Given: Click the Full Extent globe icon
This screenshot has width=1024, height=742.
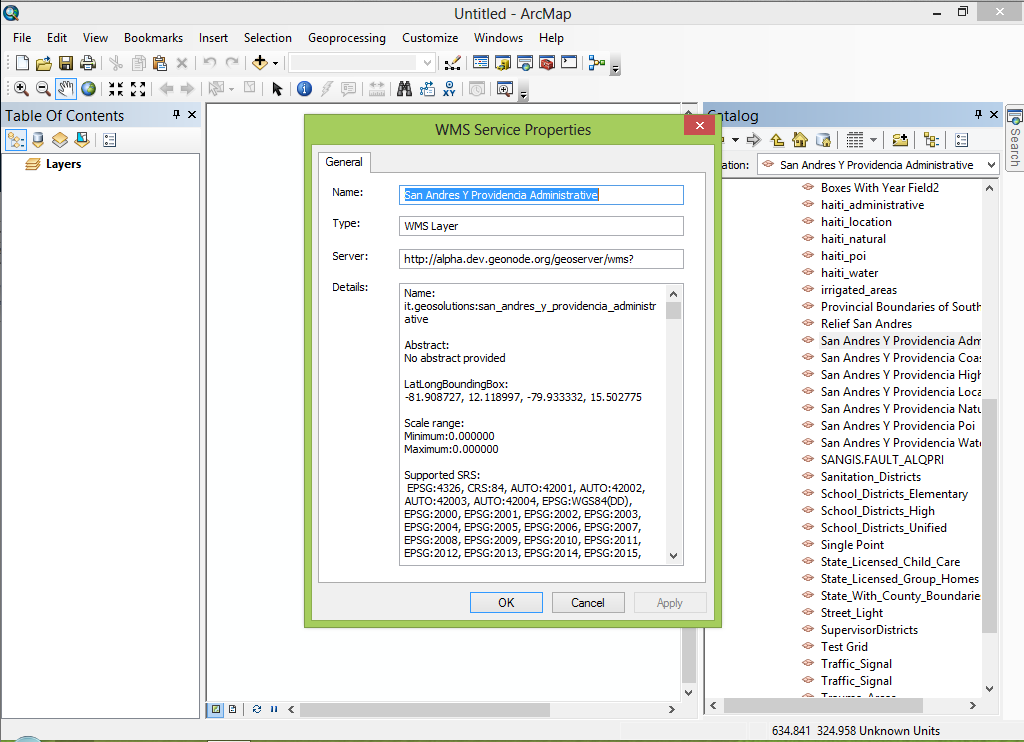Looking at the screenshot, I should pyautogui.click(x=89, y=89).
